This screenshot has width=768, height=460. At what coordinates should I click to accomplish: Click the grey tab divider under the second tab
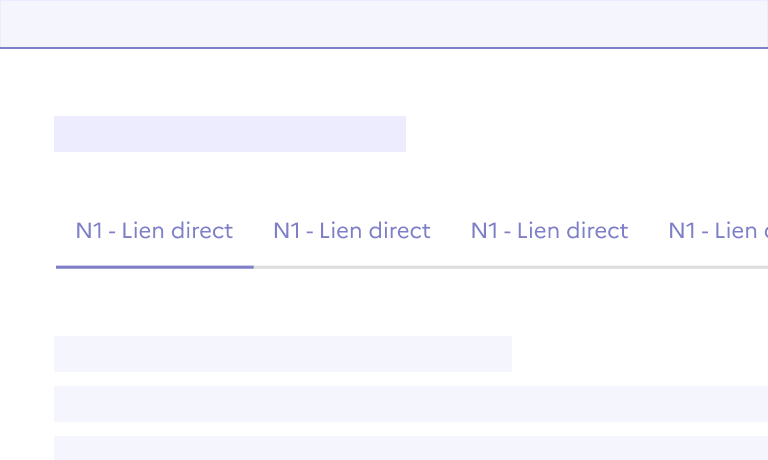352,267
